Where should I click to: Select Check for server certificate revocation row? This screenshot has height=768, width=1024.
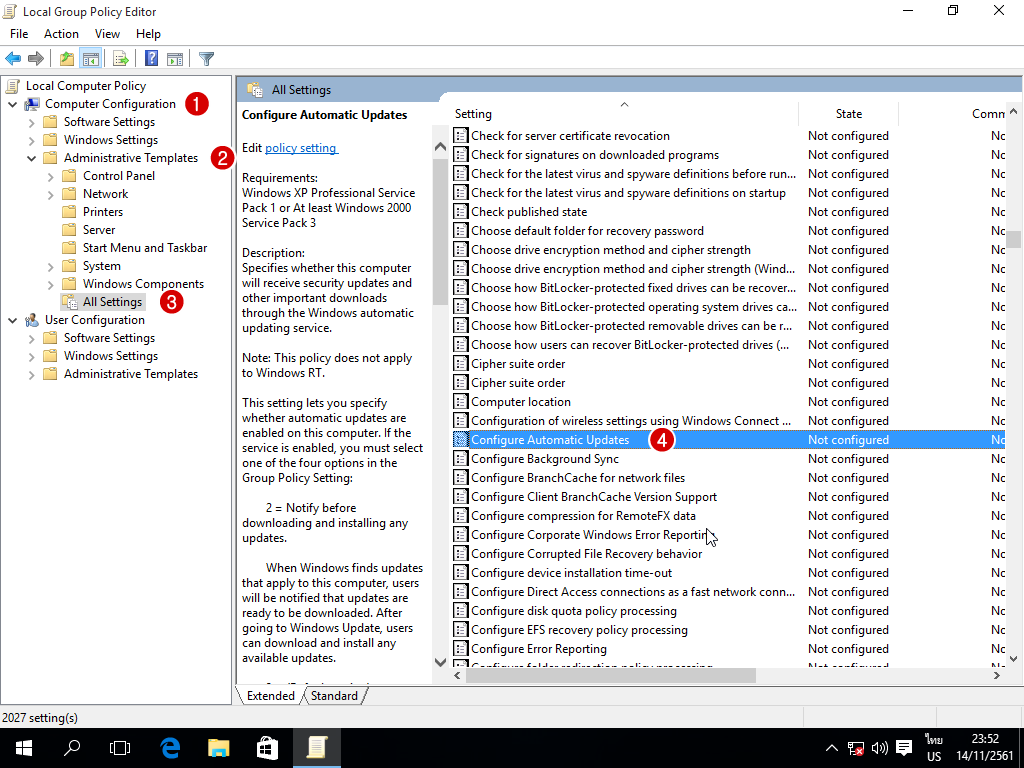(728, 136)
